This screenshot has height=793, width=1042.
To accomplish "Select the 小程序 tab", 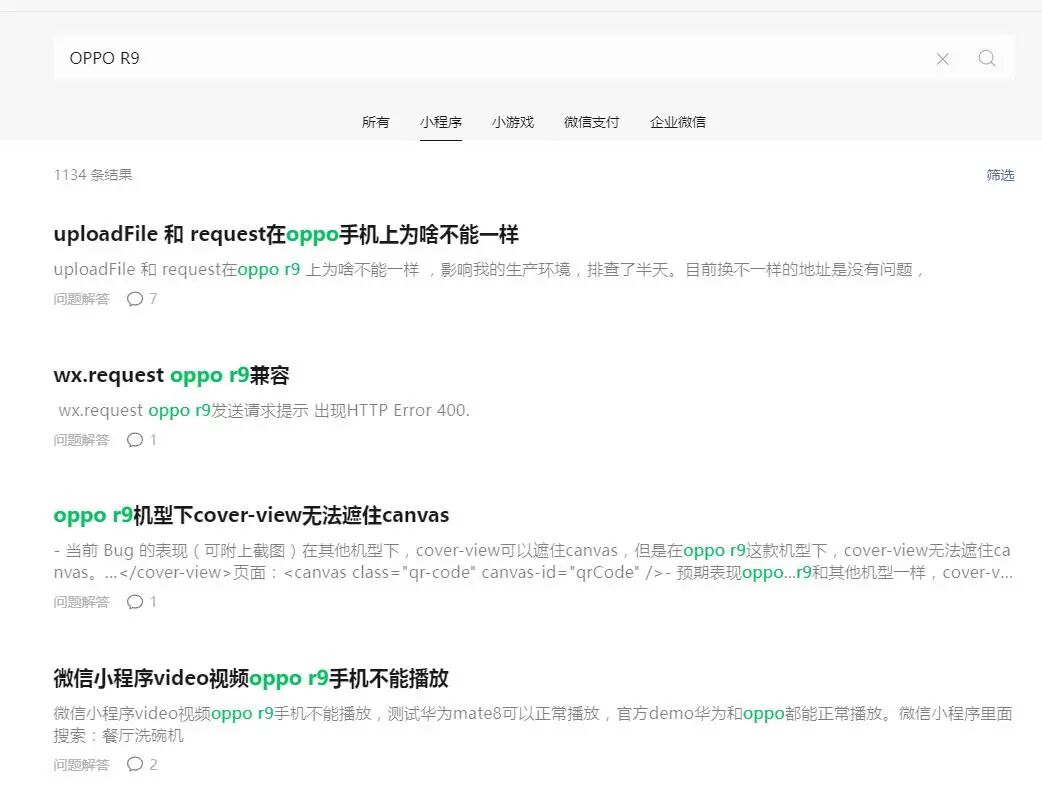I will 441,122.
